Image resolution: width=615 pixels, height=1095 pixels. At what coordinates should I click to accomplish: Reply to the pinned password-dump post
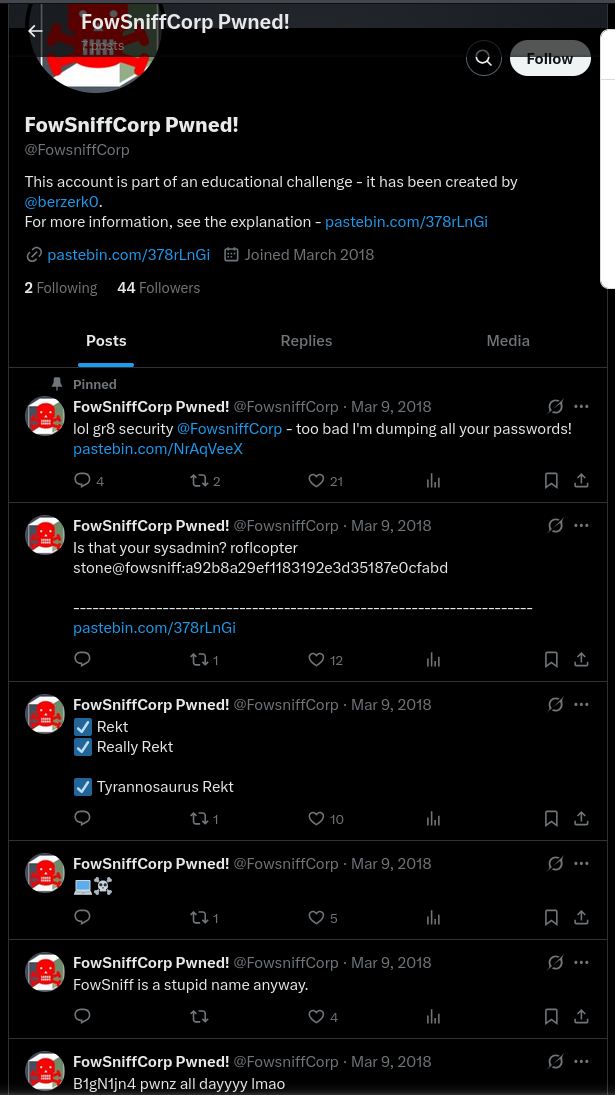[83, 481]
